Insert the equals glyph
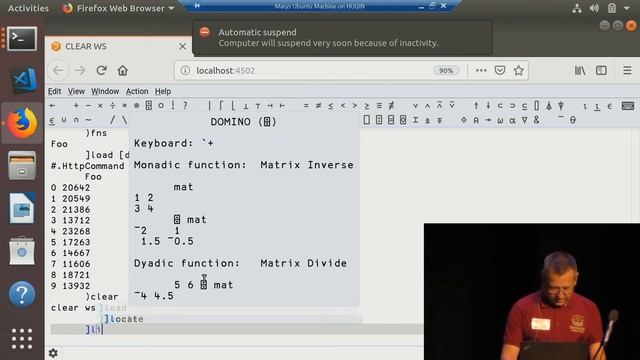 306,106
